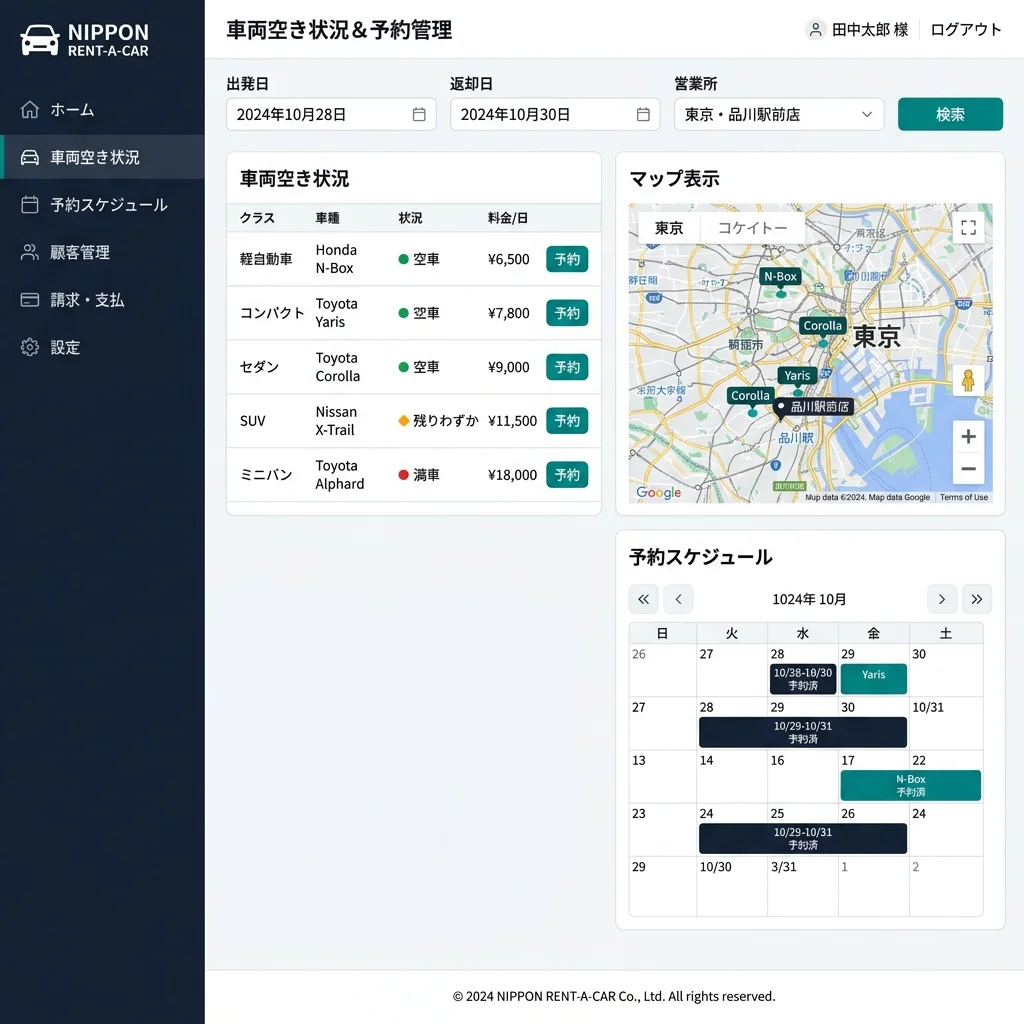Click the Yaris calendar event
This screenshot has width=1024, height=1024.
(873, 679)
